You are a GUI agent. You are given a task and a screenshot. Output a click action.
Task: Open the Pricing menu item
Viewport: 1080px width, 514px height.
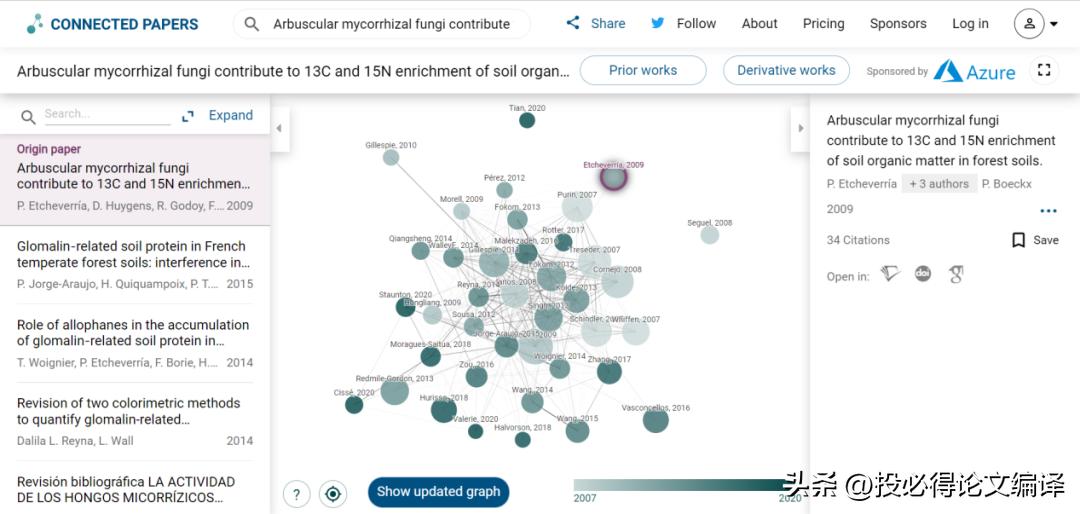(823, 24)
